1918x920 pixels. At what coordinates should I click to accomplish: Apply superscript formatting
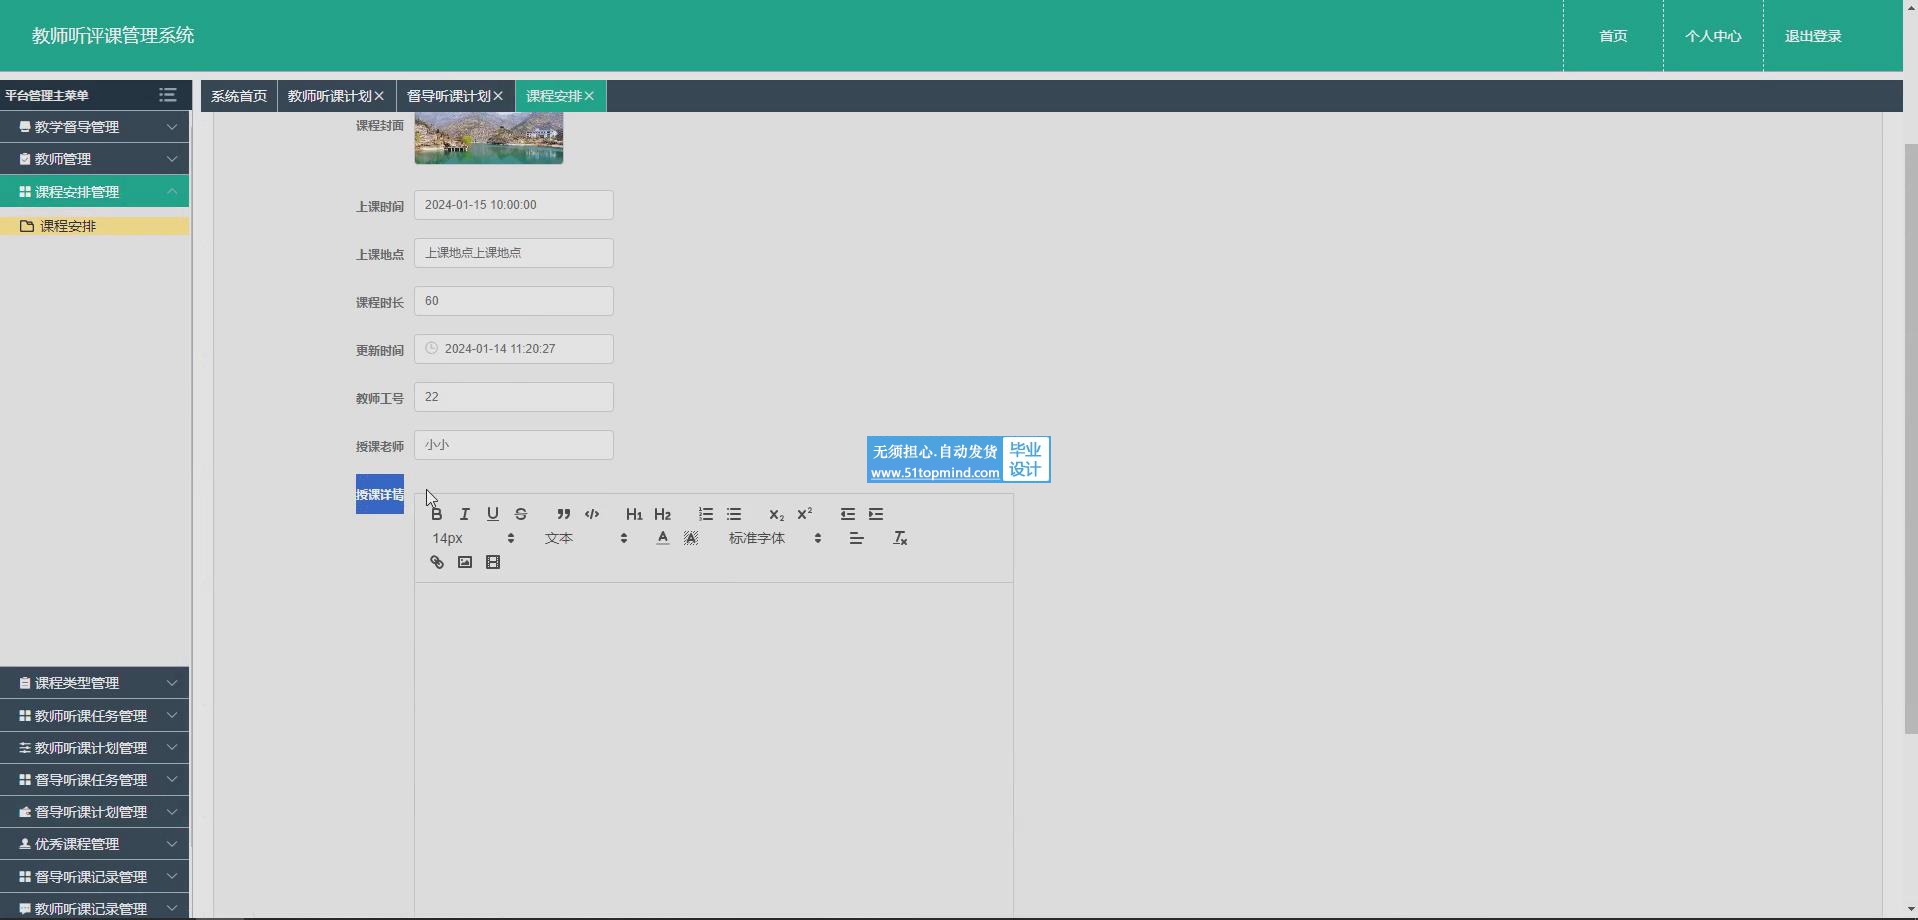804,514
